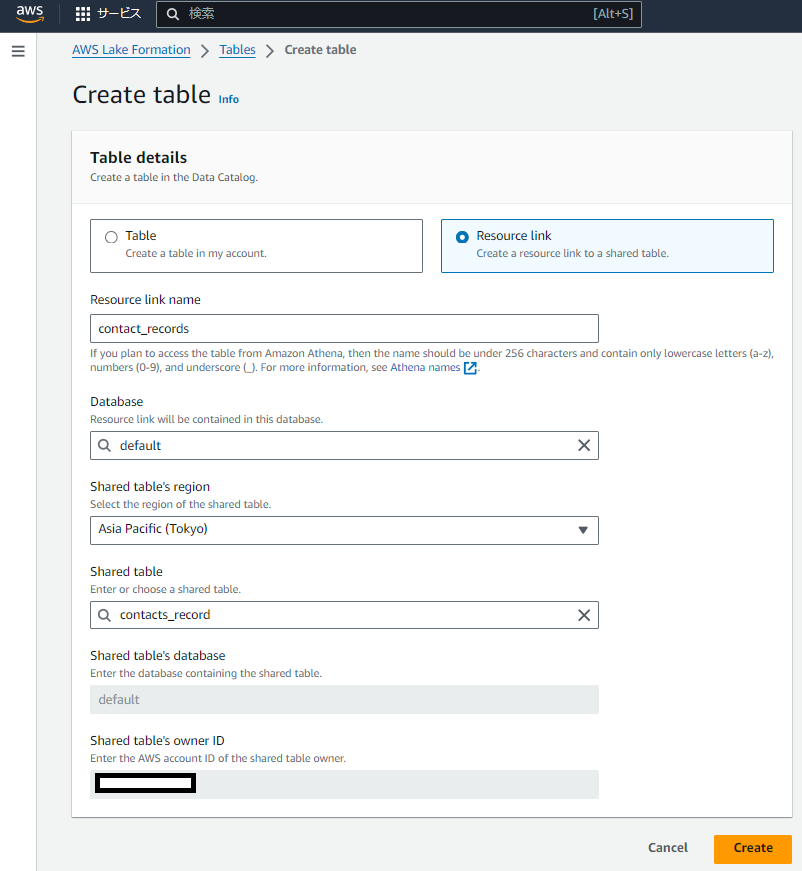Click the Cancel button
This screenshot has height=871, width=802.
pyautogui.click(x=668, y=848)
